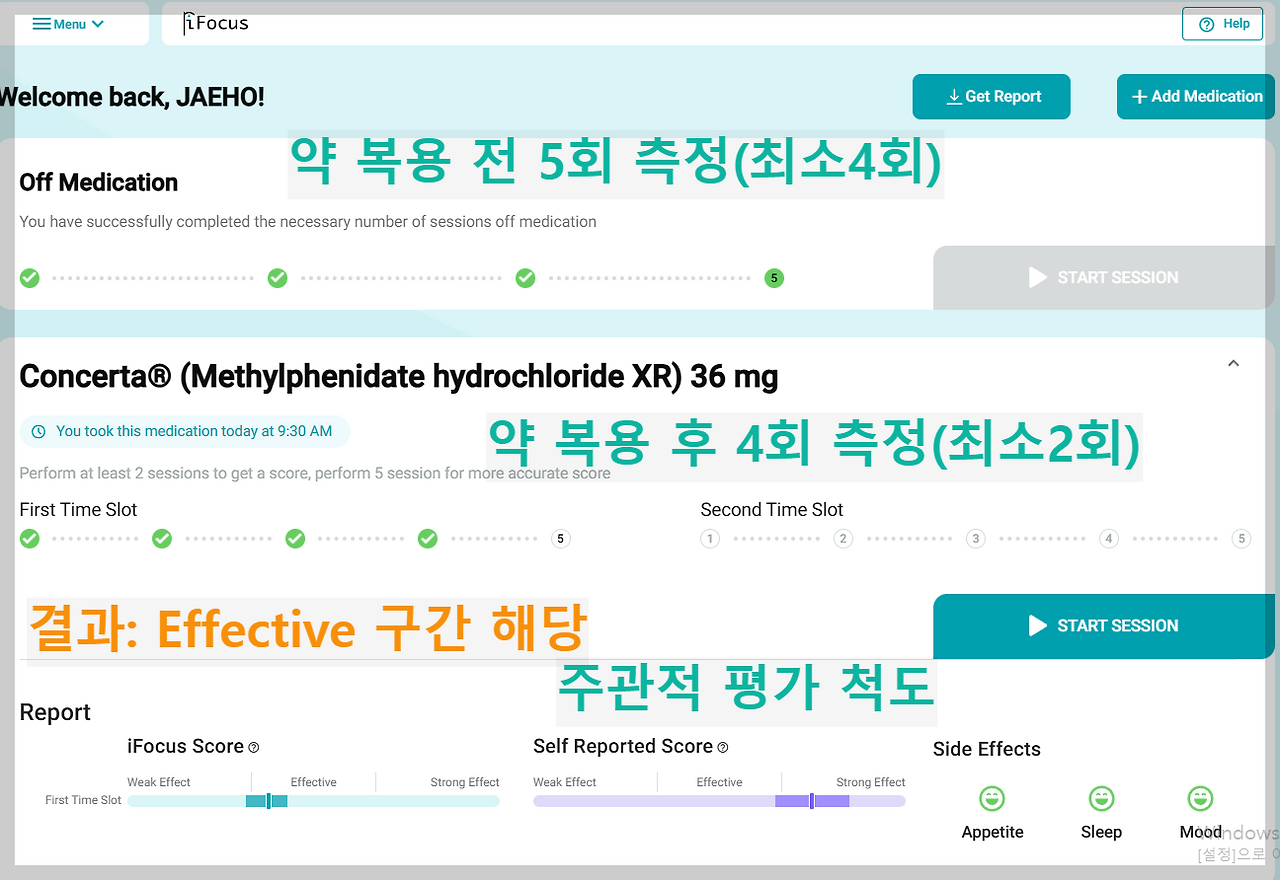Screen dimensions: 1280x880
Task: Select step 3 under Second Time Slot
Action: [976, 539]
